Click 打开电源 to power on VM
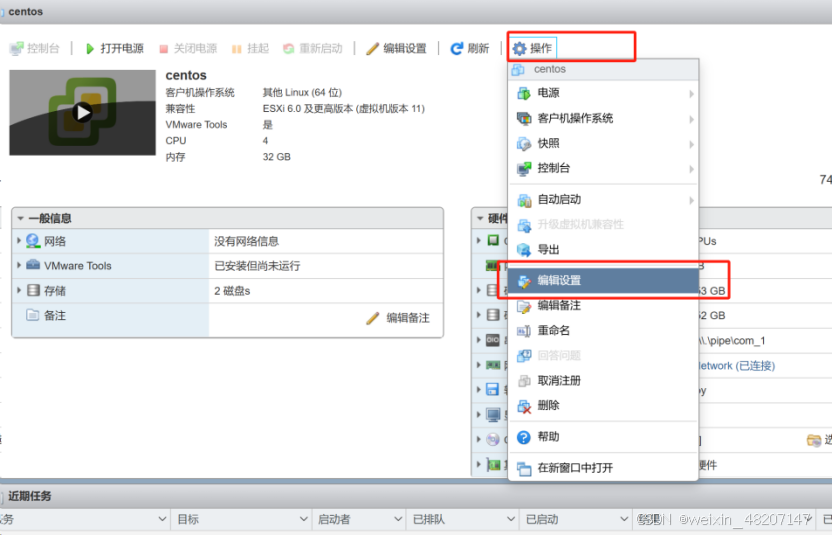832x535 pixels. 115,48
